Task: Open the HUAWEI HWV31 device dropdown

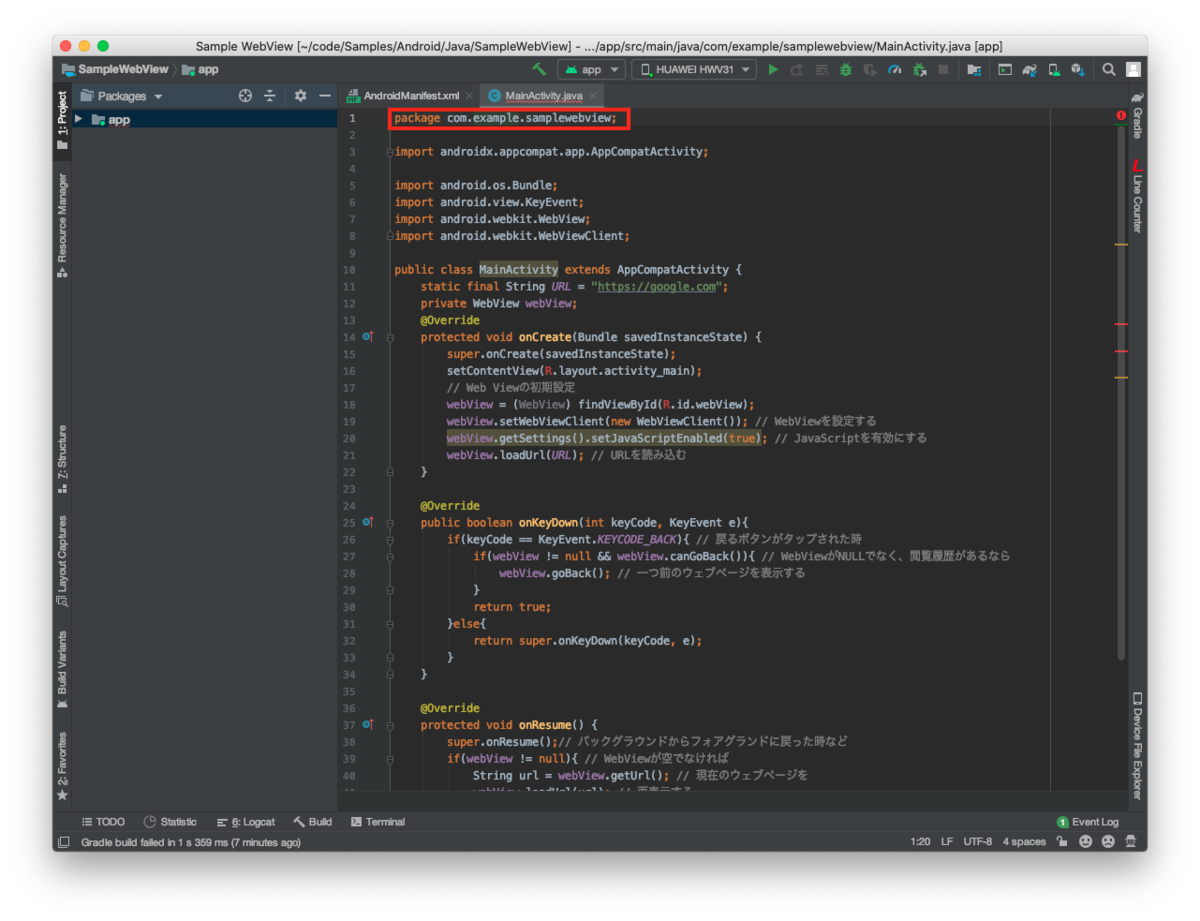Action: click(x=693, y=69)
